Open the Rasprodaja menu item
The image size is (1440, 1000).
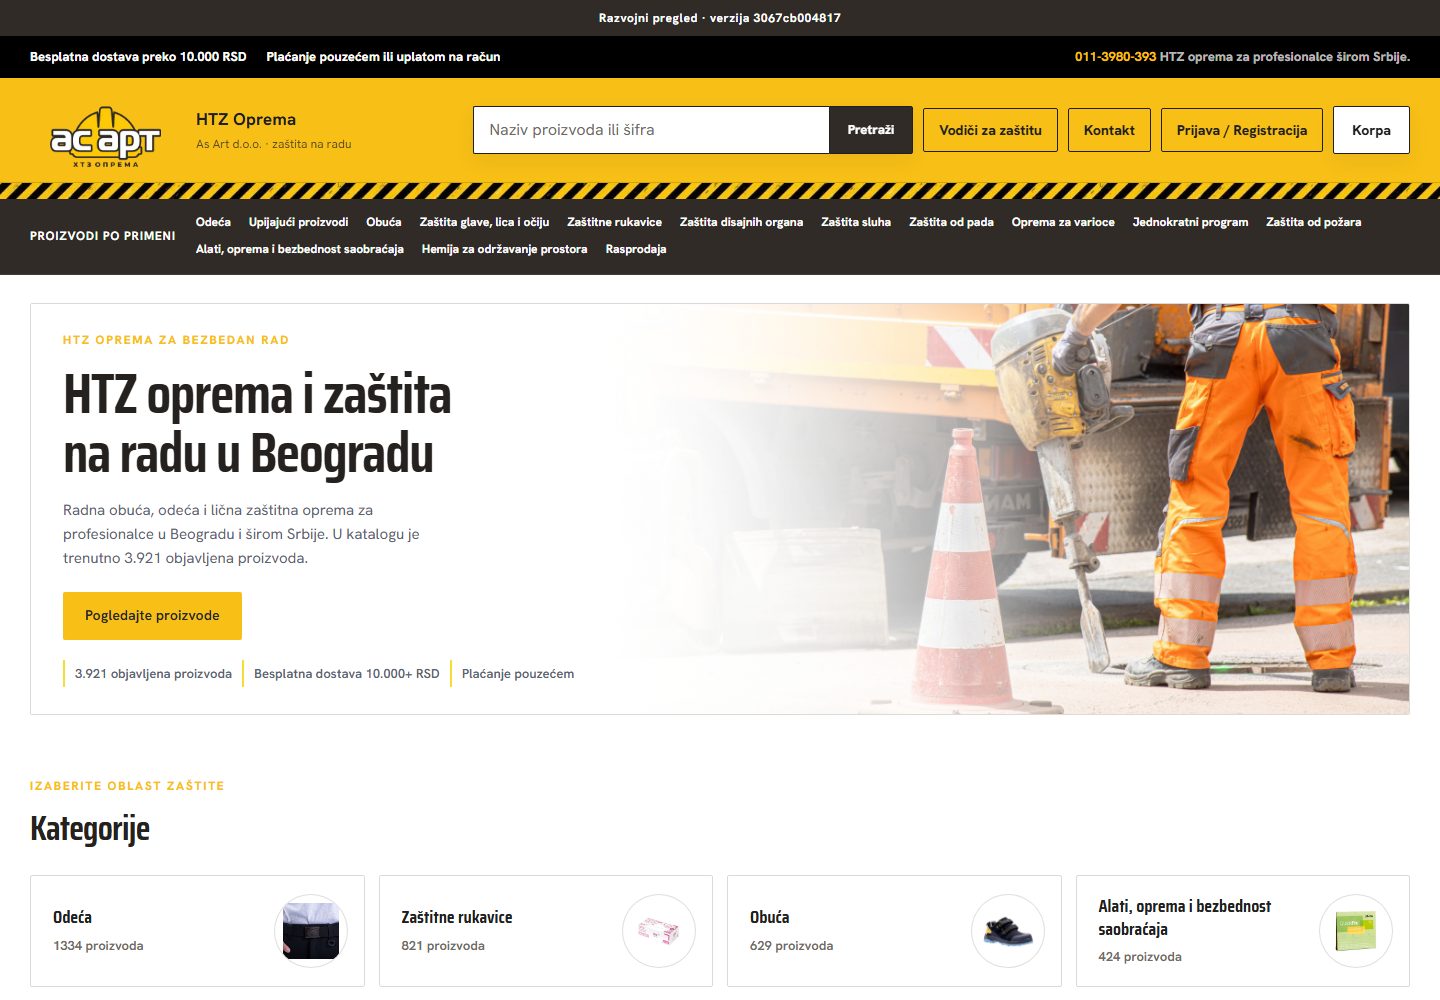coord(636,249)
